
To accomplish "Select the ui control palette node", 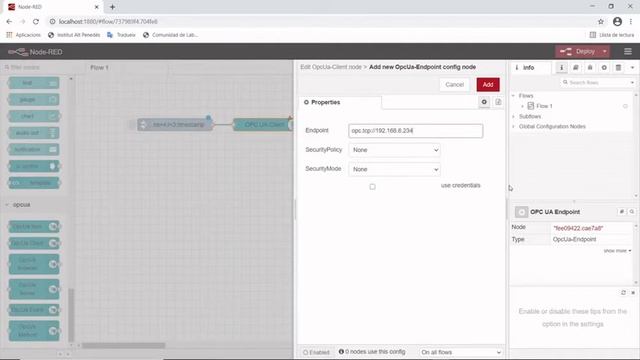I will pyautogui.click(x=34, y=166).
